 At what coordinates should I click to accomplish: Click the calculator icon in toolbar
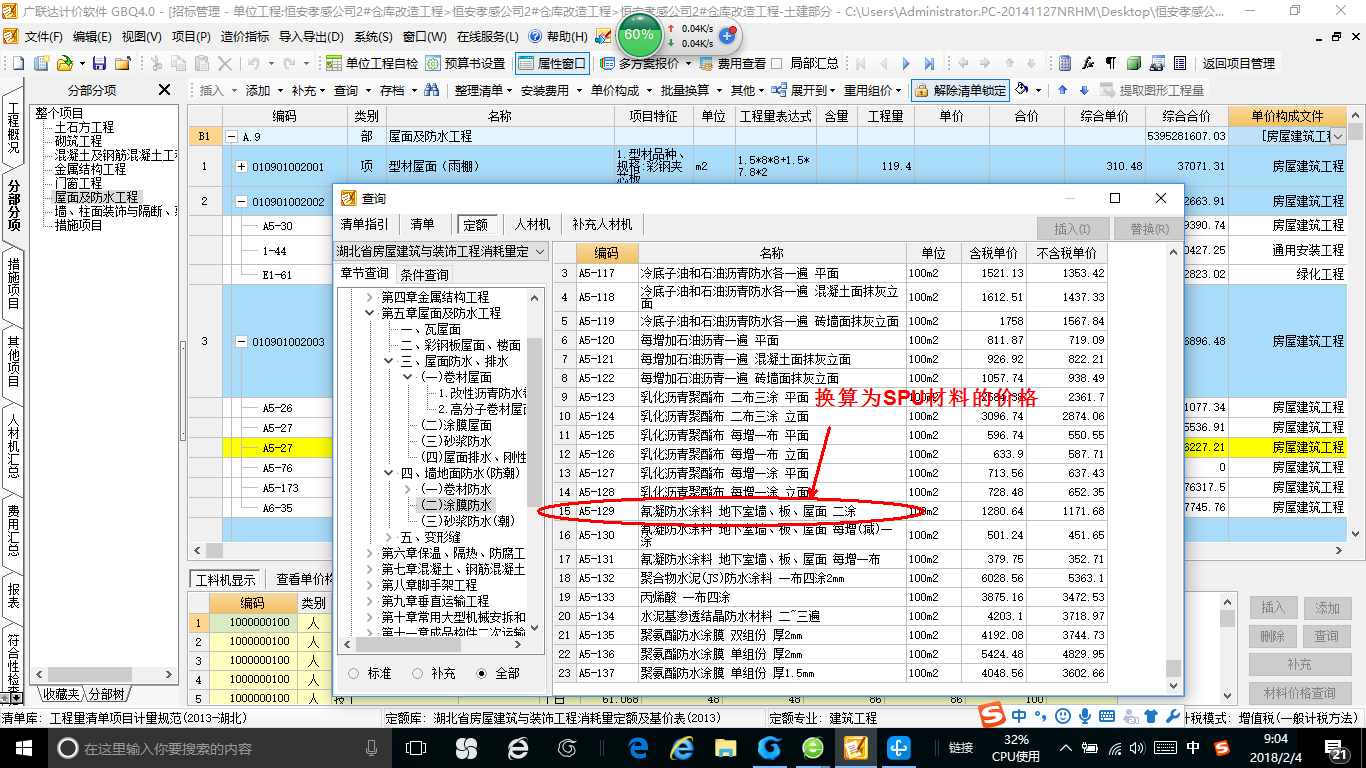pyautogui.click(x=1065, y=63)
